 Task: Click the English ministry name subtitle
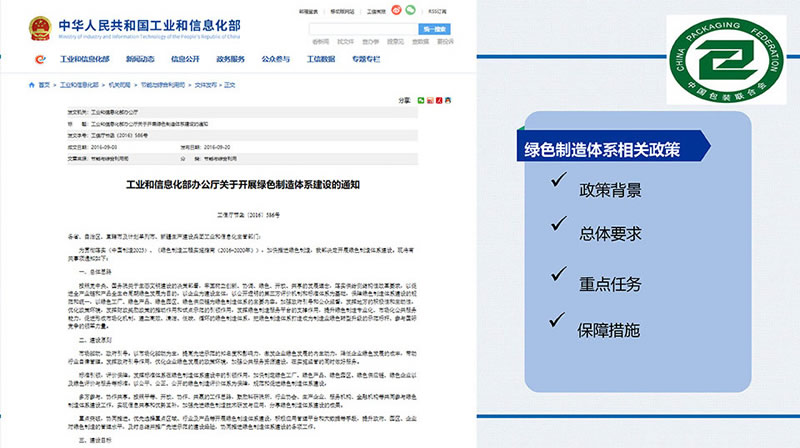149,37
